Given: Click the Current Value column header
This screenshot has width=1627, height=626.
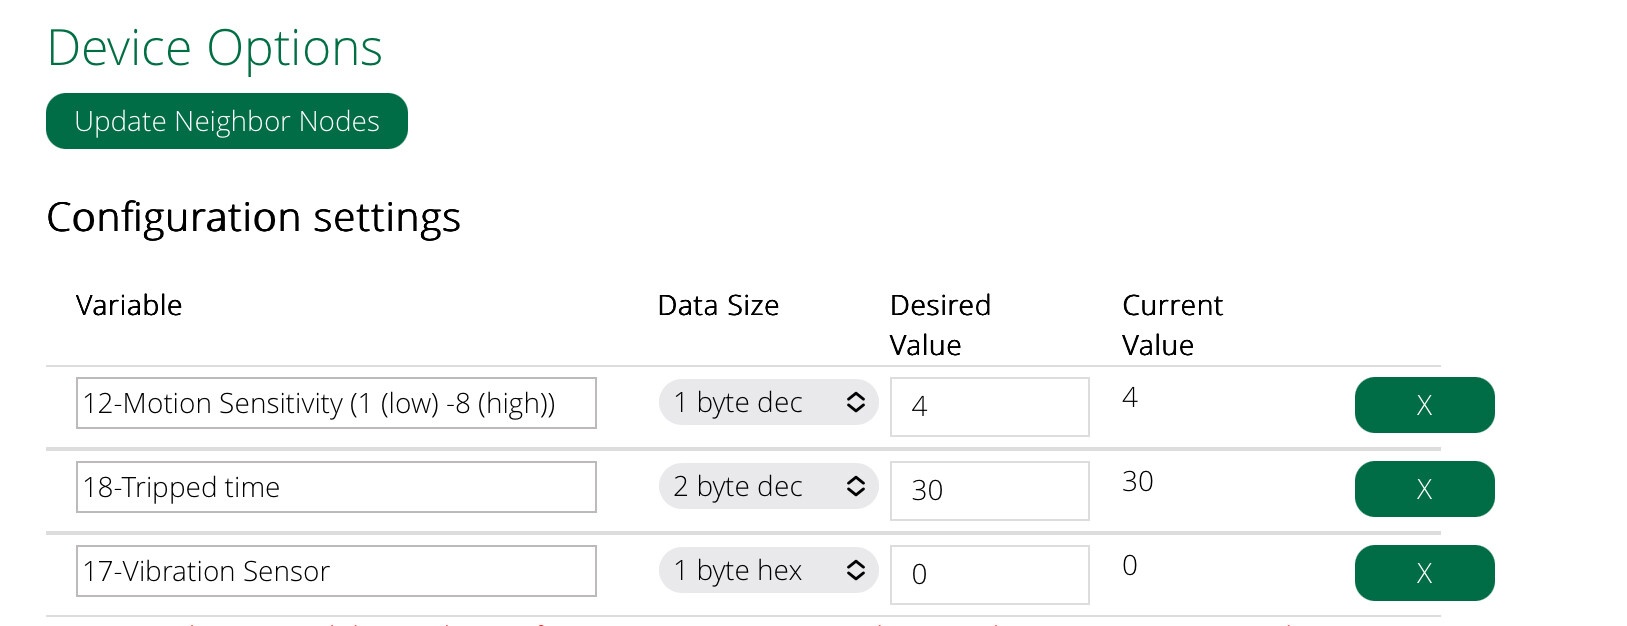Looking at the screenshot, I should pos(1172,324).
